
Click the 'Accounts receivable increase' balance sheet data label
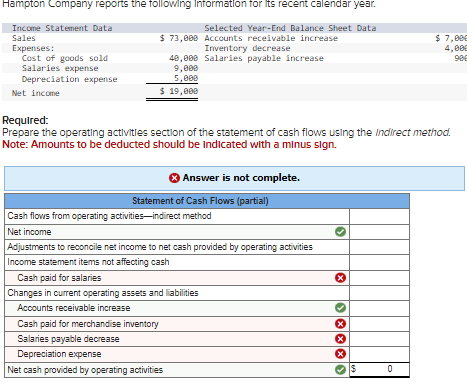click(271, 38)
